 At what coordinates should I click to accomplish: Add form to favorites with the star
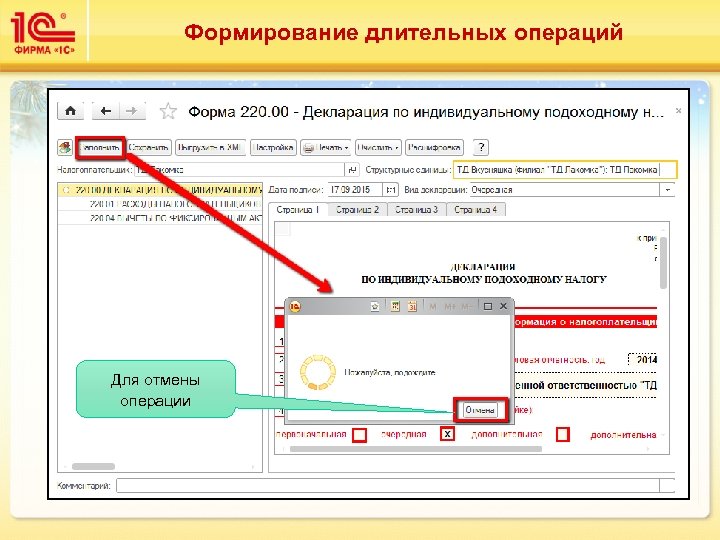coord(168,111)
